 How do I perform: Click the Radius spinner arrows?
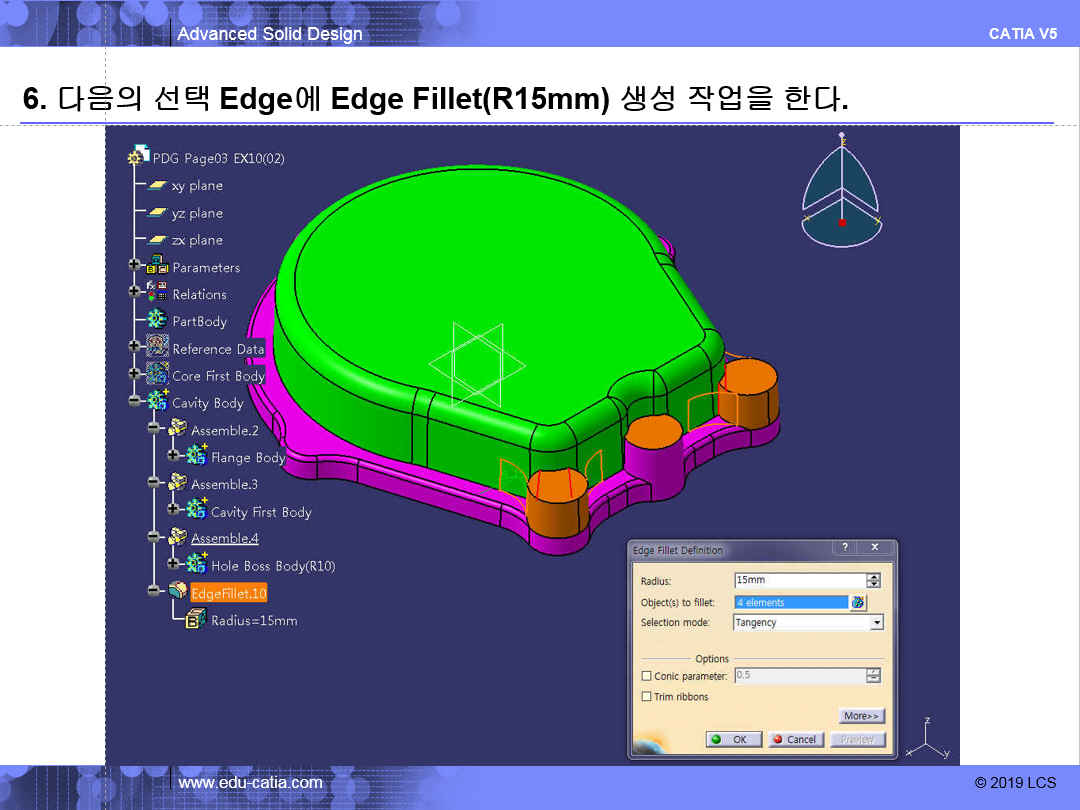tap(873, 580)
